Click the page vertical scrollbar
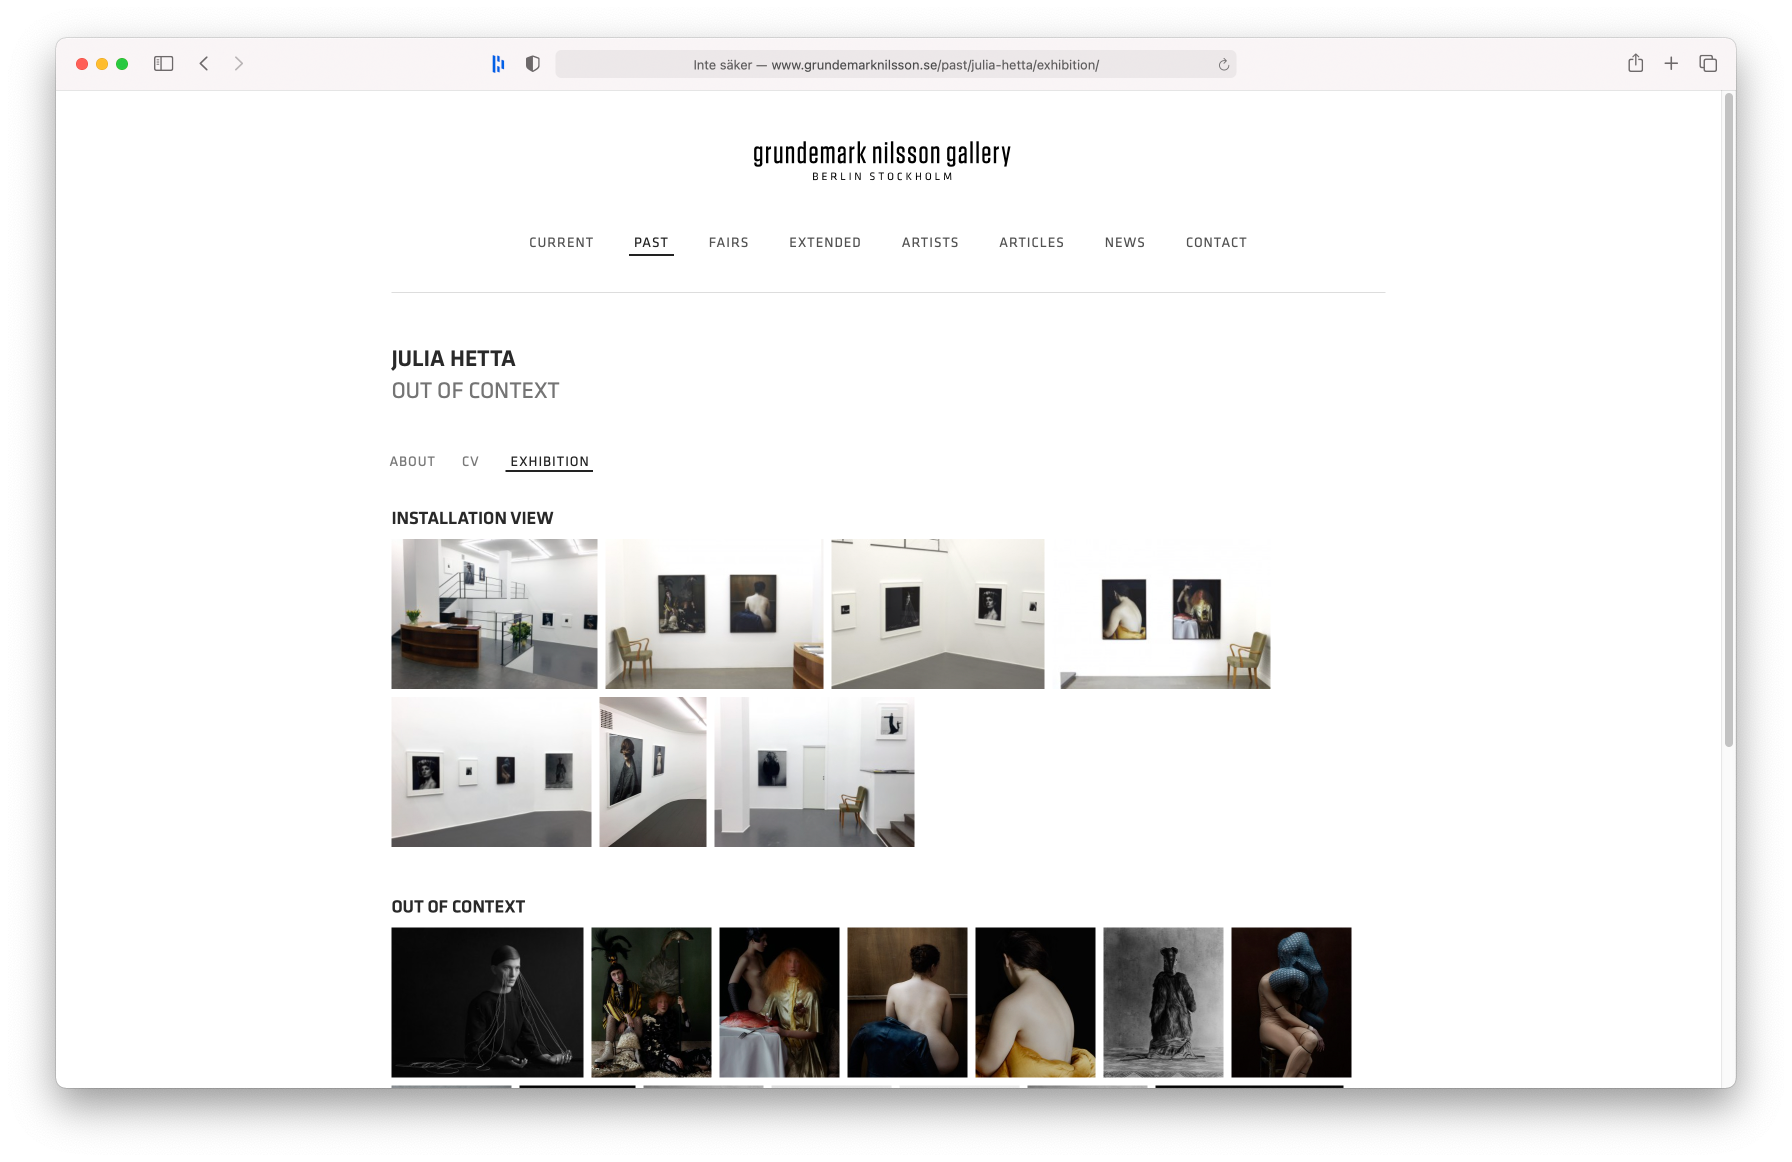 1728,420
